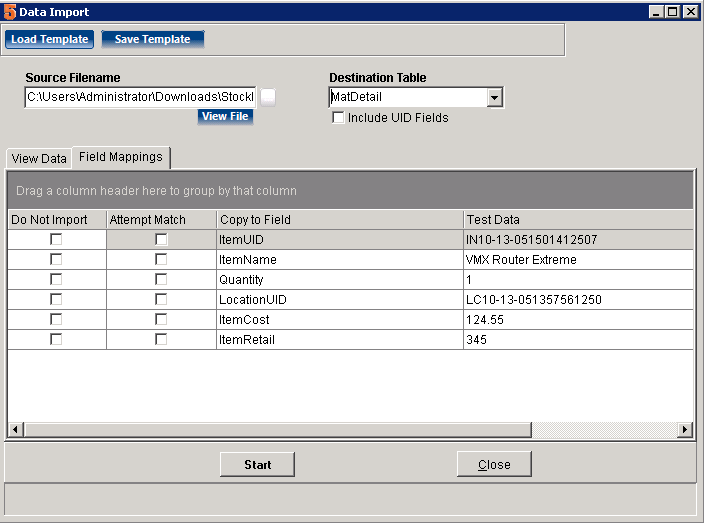Maximize the Data Import window
Viewport: 704px width, 523px height.
click(672, 12)
